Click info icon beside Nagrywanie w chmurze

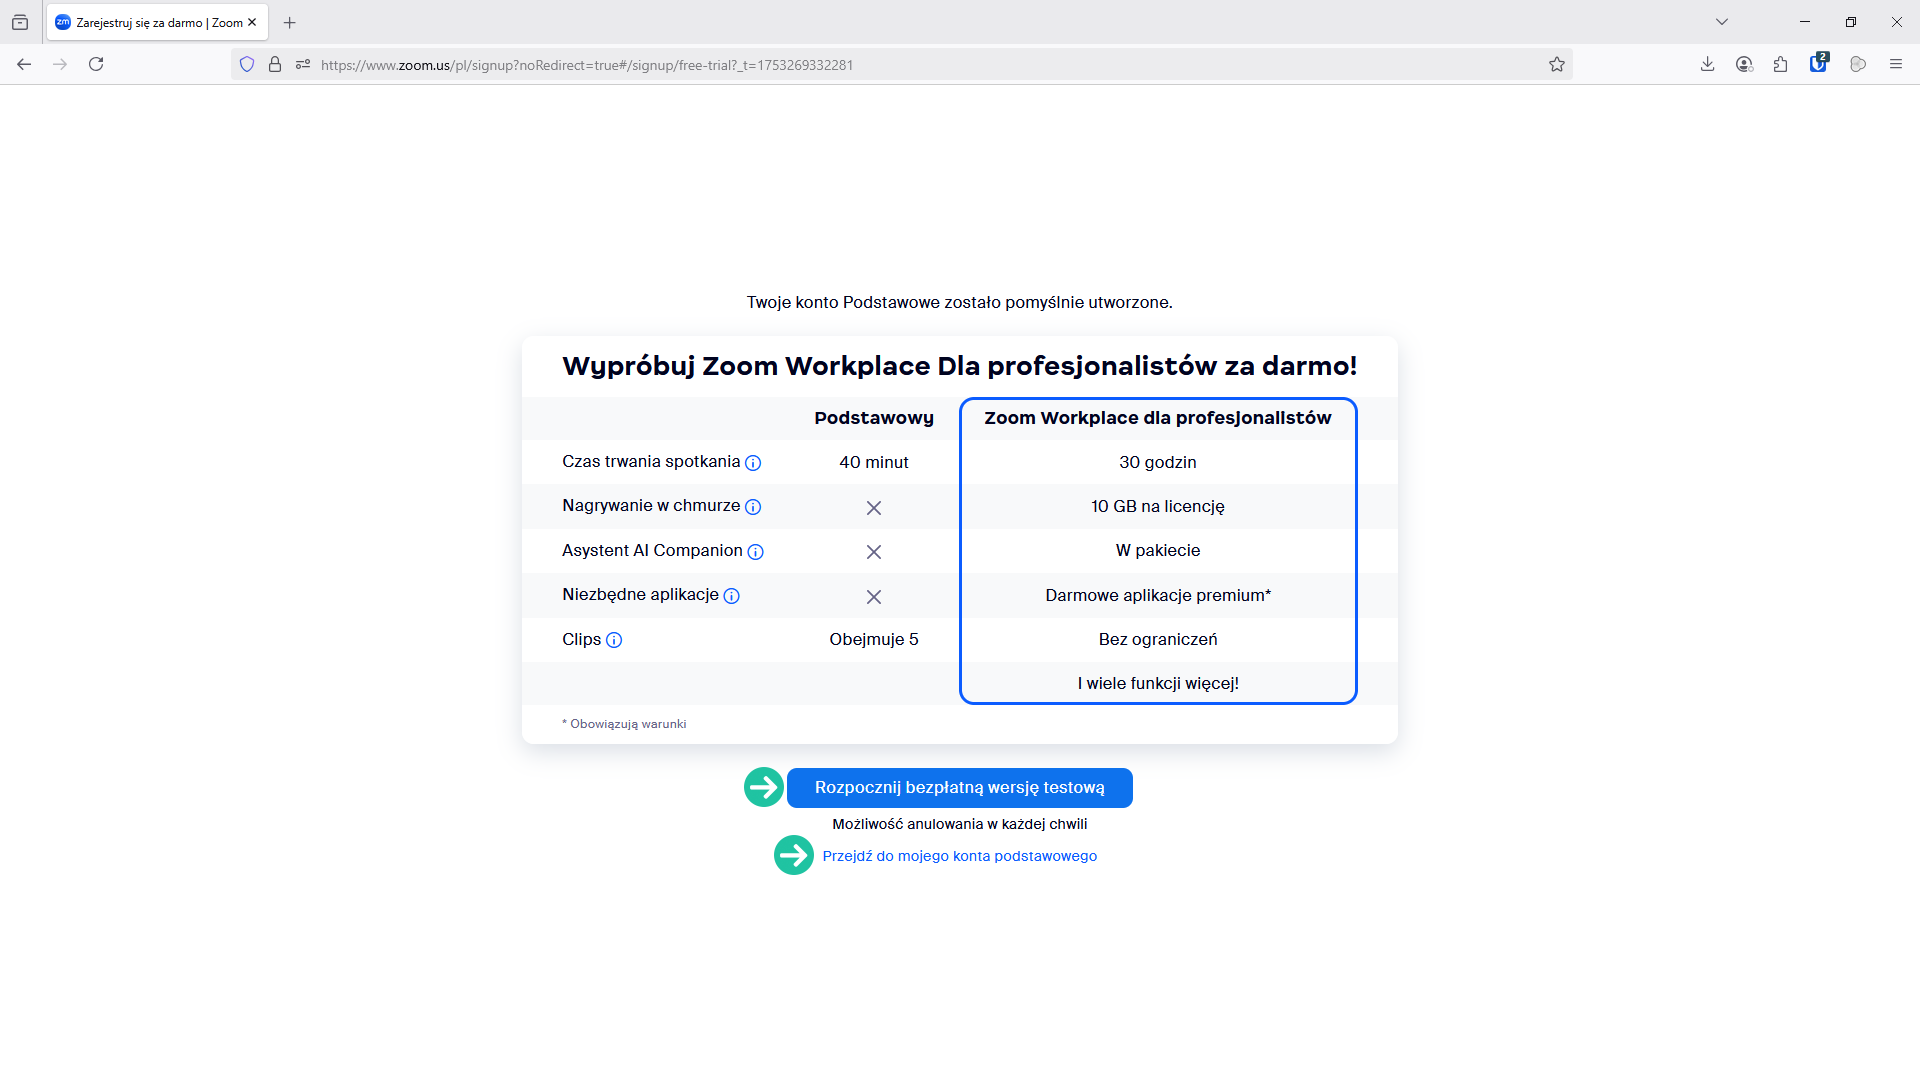[x=753, y=507]
